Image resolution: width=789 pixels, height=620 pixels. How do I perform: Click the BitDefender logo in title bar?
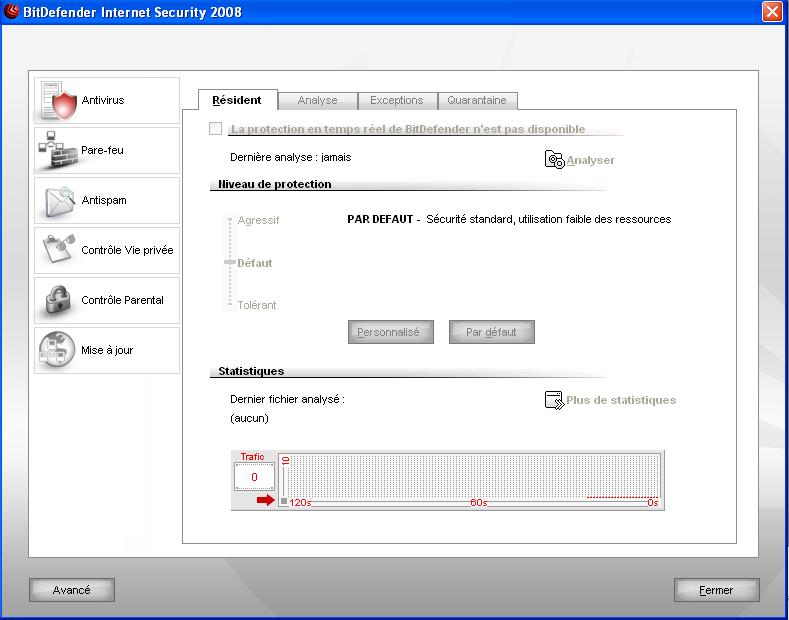(11, 11)
